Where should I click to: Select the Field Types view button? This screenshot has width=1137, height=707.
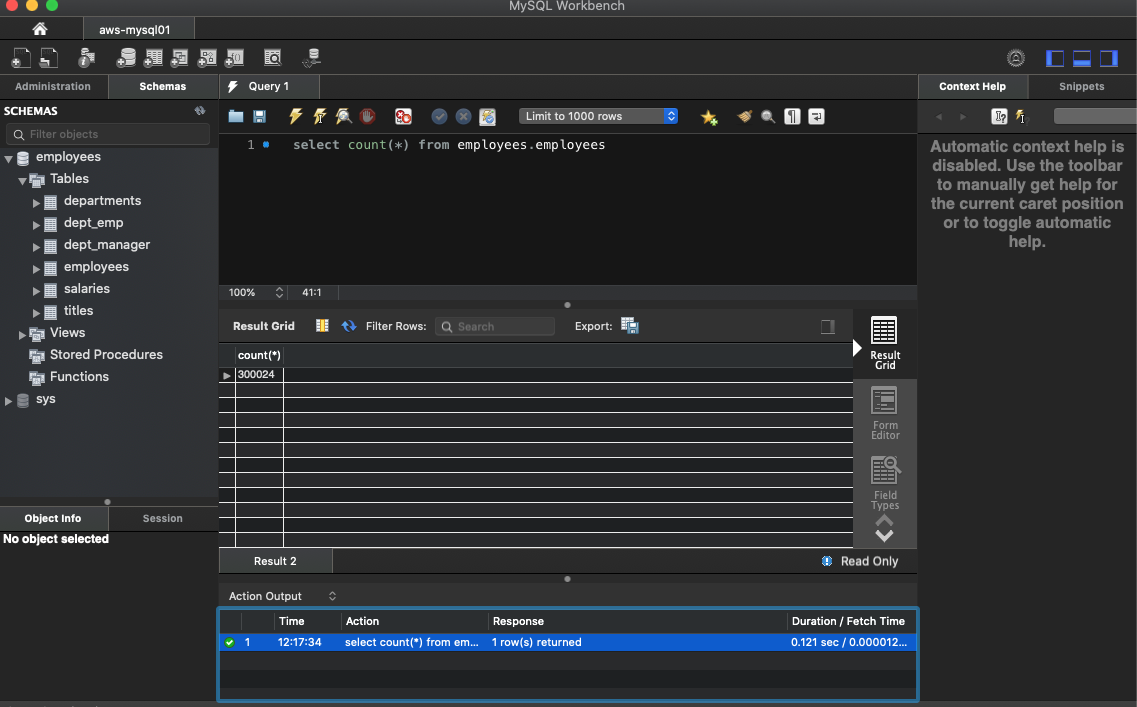tap(884, 483)
